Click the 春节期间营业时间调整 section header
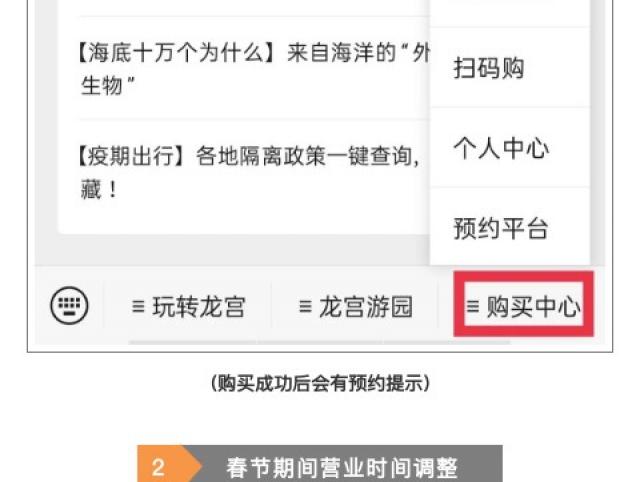Screen dimensions: 640x482 (x=320, y=466)
